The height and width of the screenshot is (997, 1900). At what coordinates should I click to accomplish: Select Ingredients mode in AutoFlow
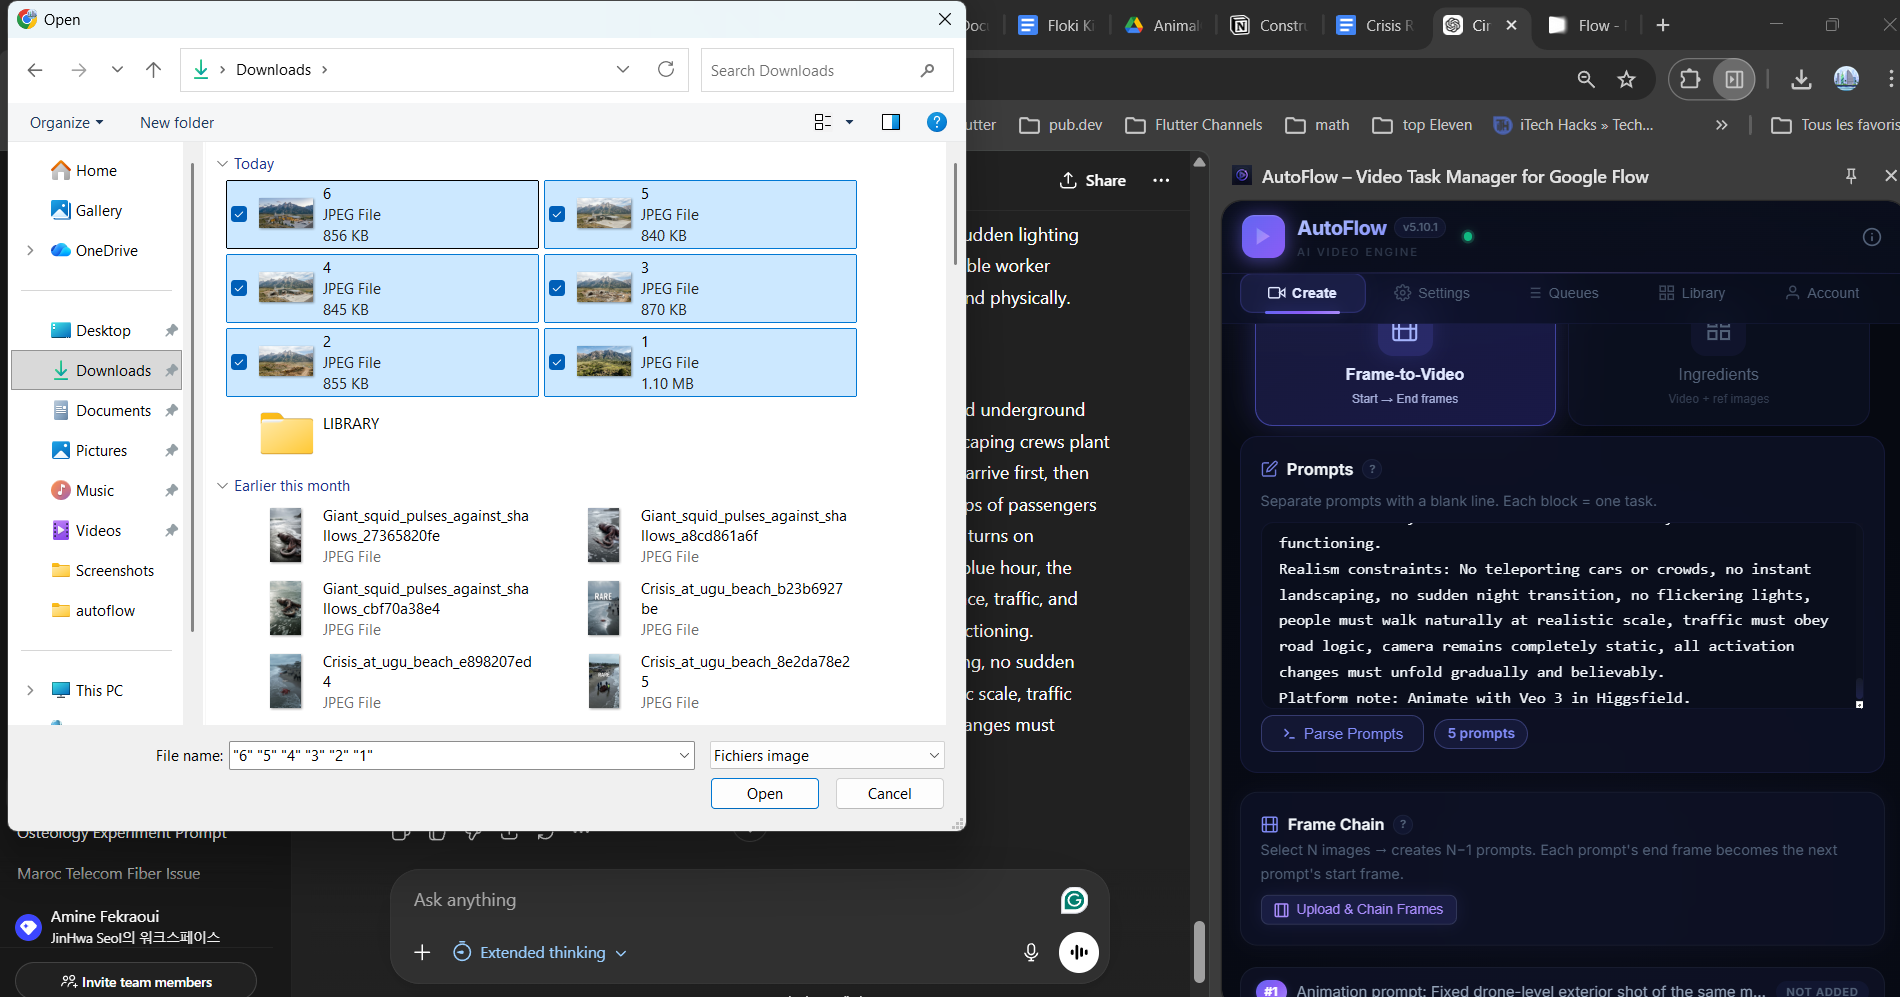(x=1717, y=374)
